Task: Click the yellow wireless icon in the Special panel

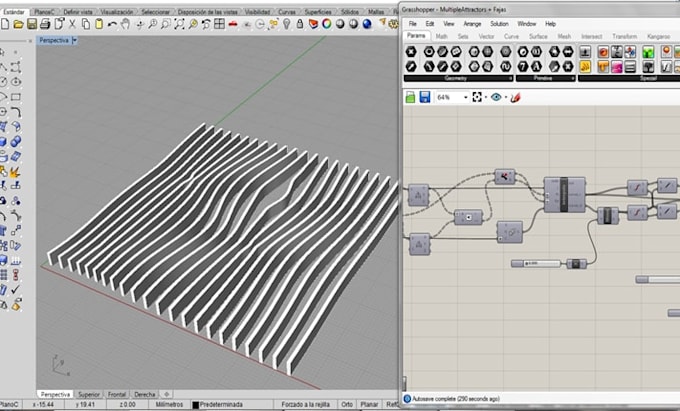Action: coord(585,67)
